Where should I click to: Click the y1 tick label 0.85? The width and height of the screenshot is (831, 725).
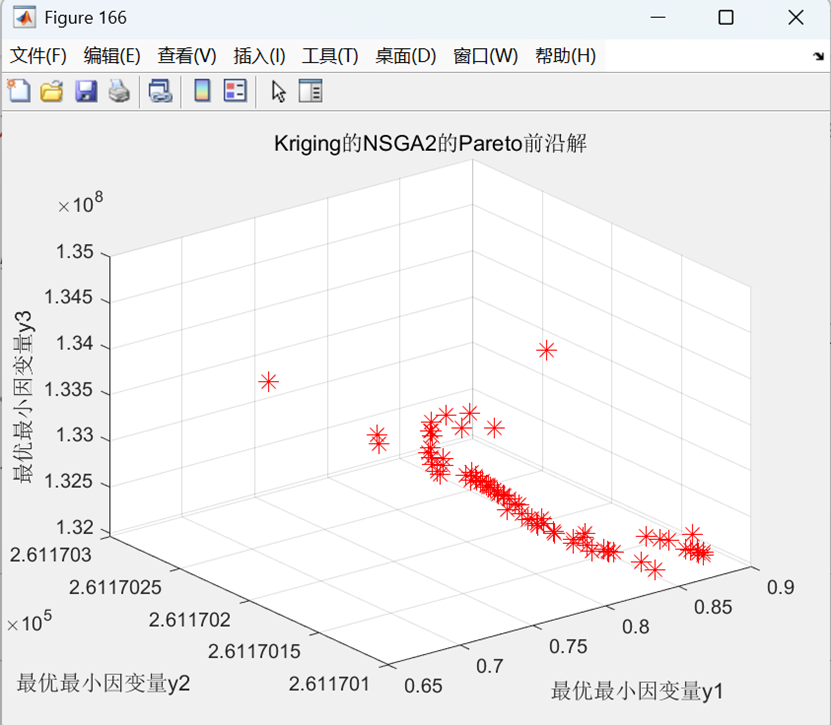coord(713,607)
